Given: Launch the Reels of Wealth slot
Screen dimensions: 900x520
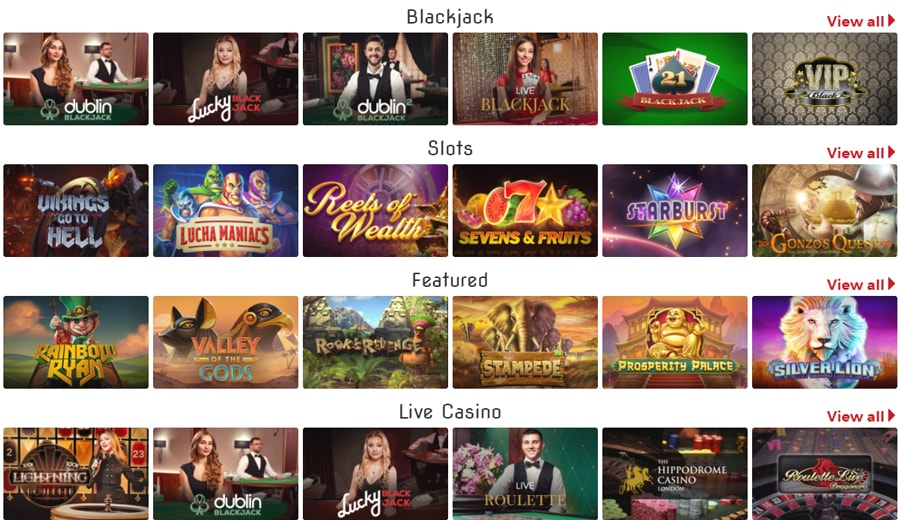Looking at the screenshot, I should [x=375, y=211].
